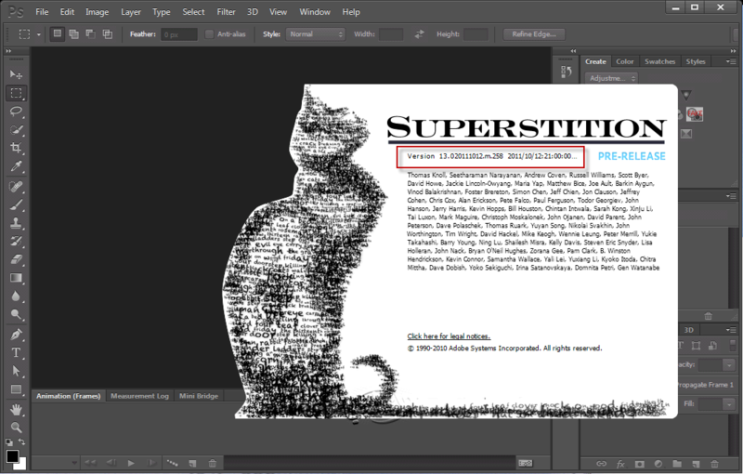Open the legal notices link
The width and height of the screenshot is (743, 474).
(449, 336)
